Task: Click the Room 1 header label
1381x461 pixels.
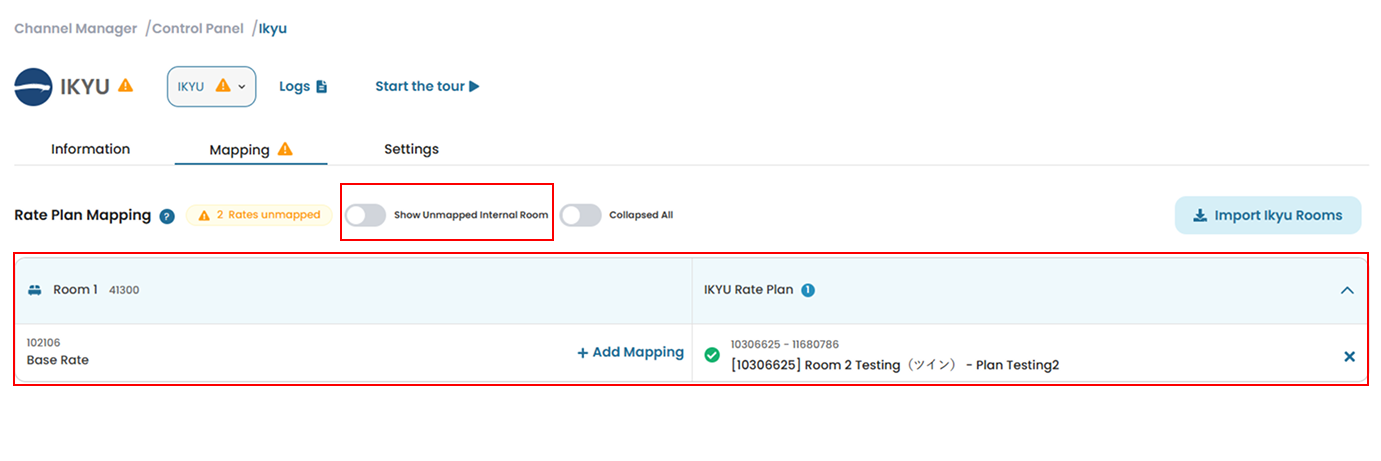Action: [75, 290]
